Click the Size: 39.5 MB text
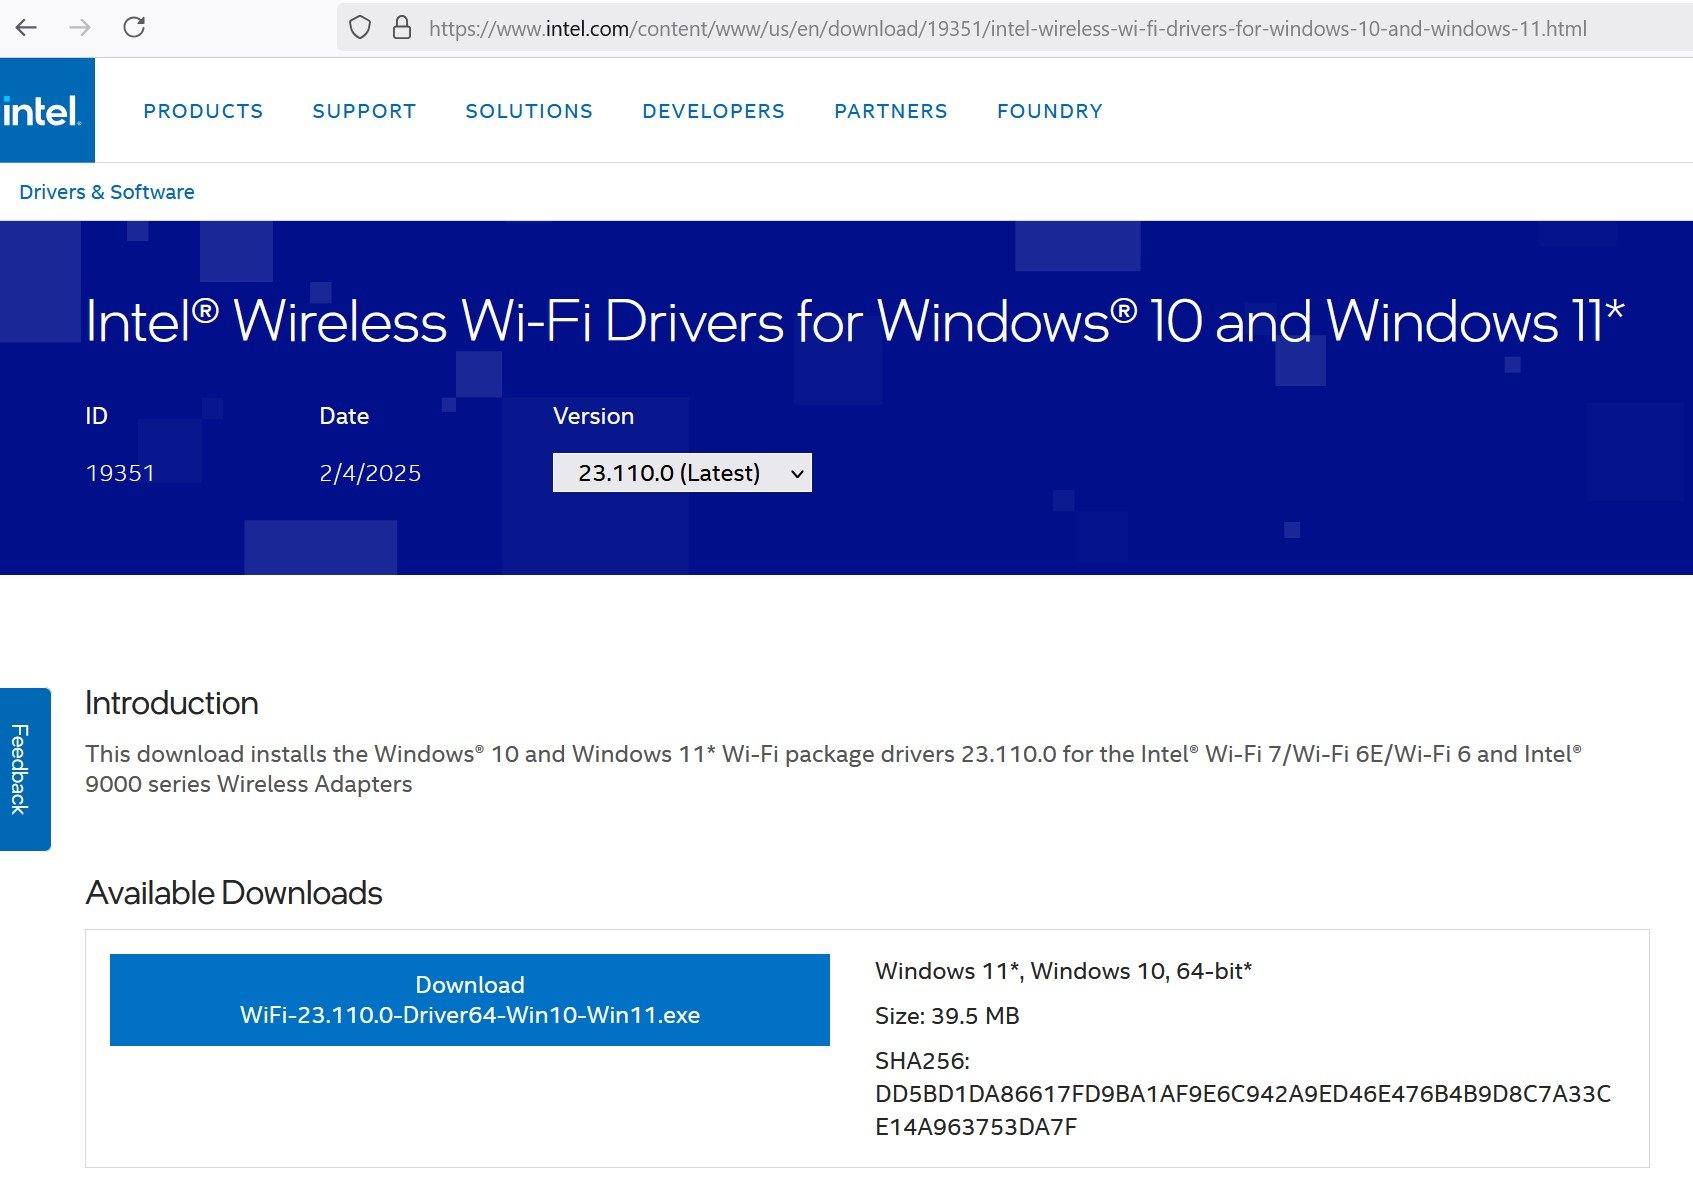The image size is (1693, 1195). 947,1016
